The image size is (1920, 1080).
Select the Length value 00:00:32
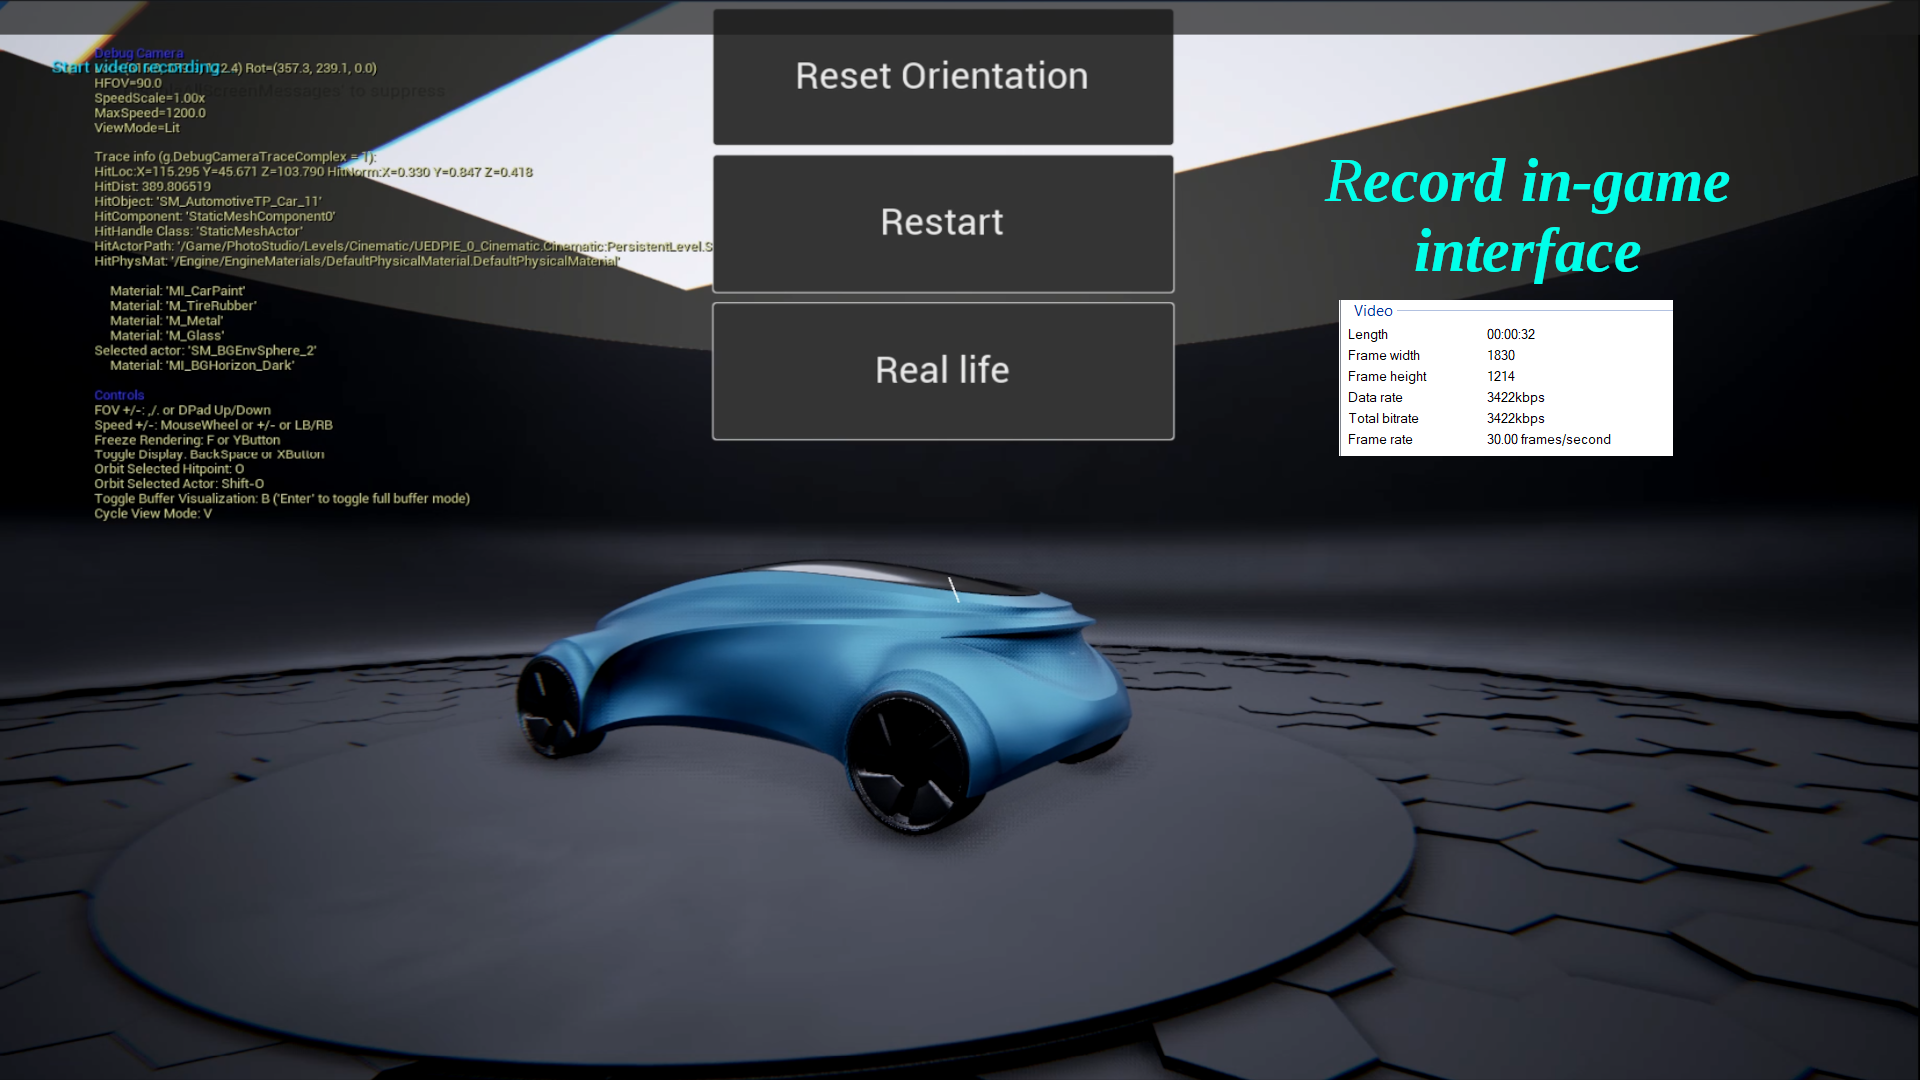point(1510,335)
